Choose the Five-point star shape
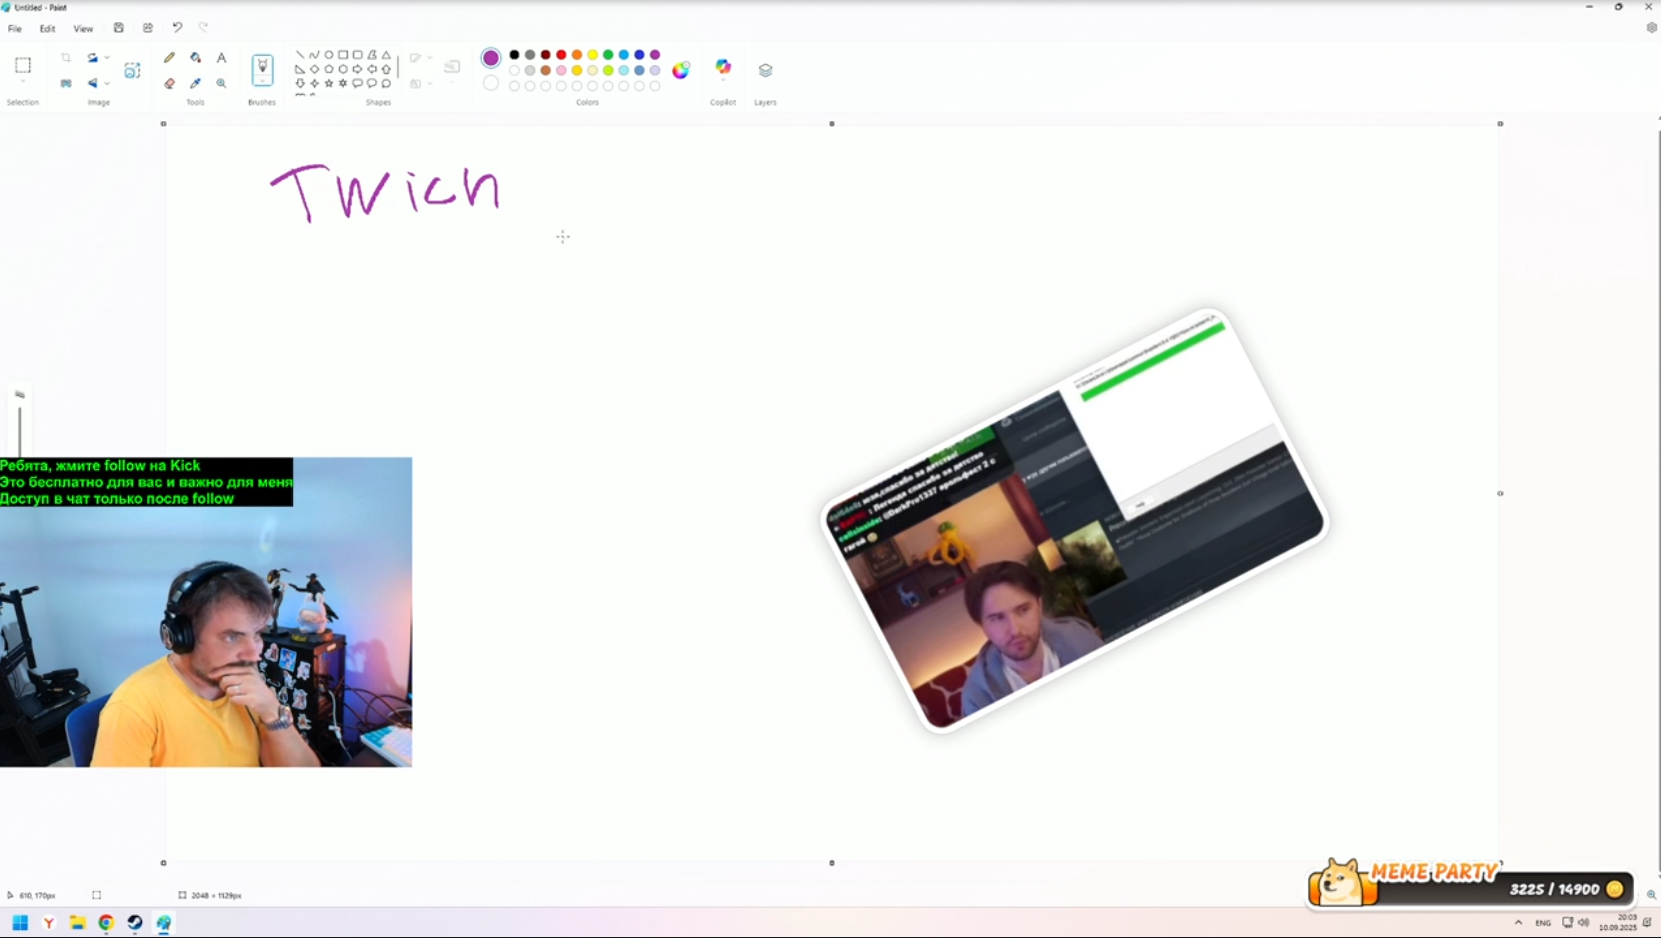The image size is (1661, 938). coord(328,84)
